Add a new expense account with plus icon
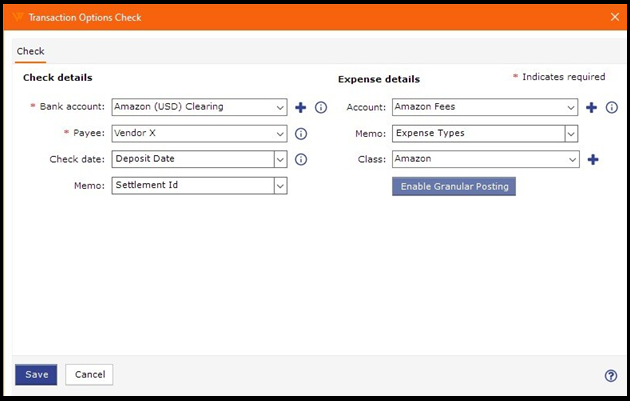Screen dimensions: 630x401 click(591, 107)
